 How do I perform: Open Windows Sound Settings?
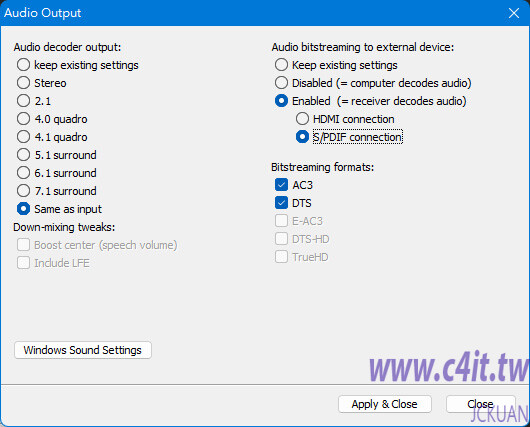(x=83, y=350)
